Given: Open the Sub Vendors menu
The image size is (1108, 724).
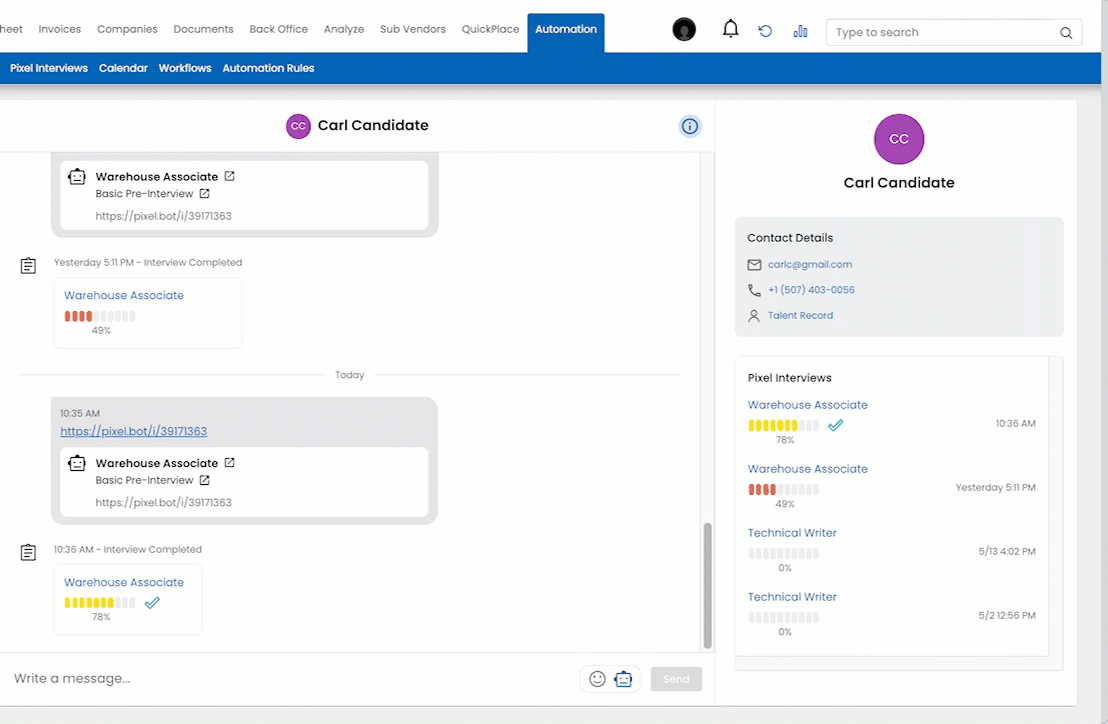Looking at the screenshot, I should (413, 29).
